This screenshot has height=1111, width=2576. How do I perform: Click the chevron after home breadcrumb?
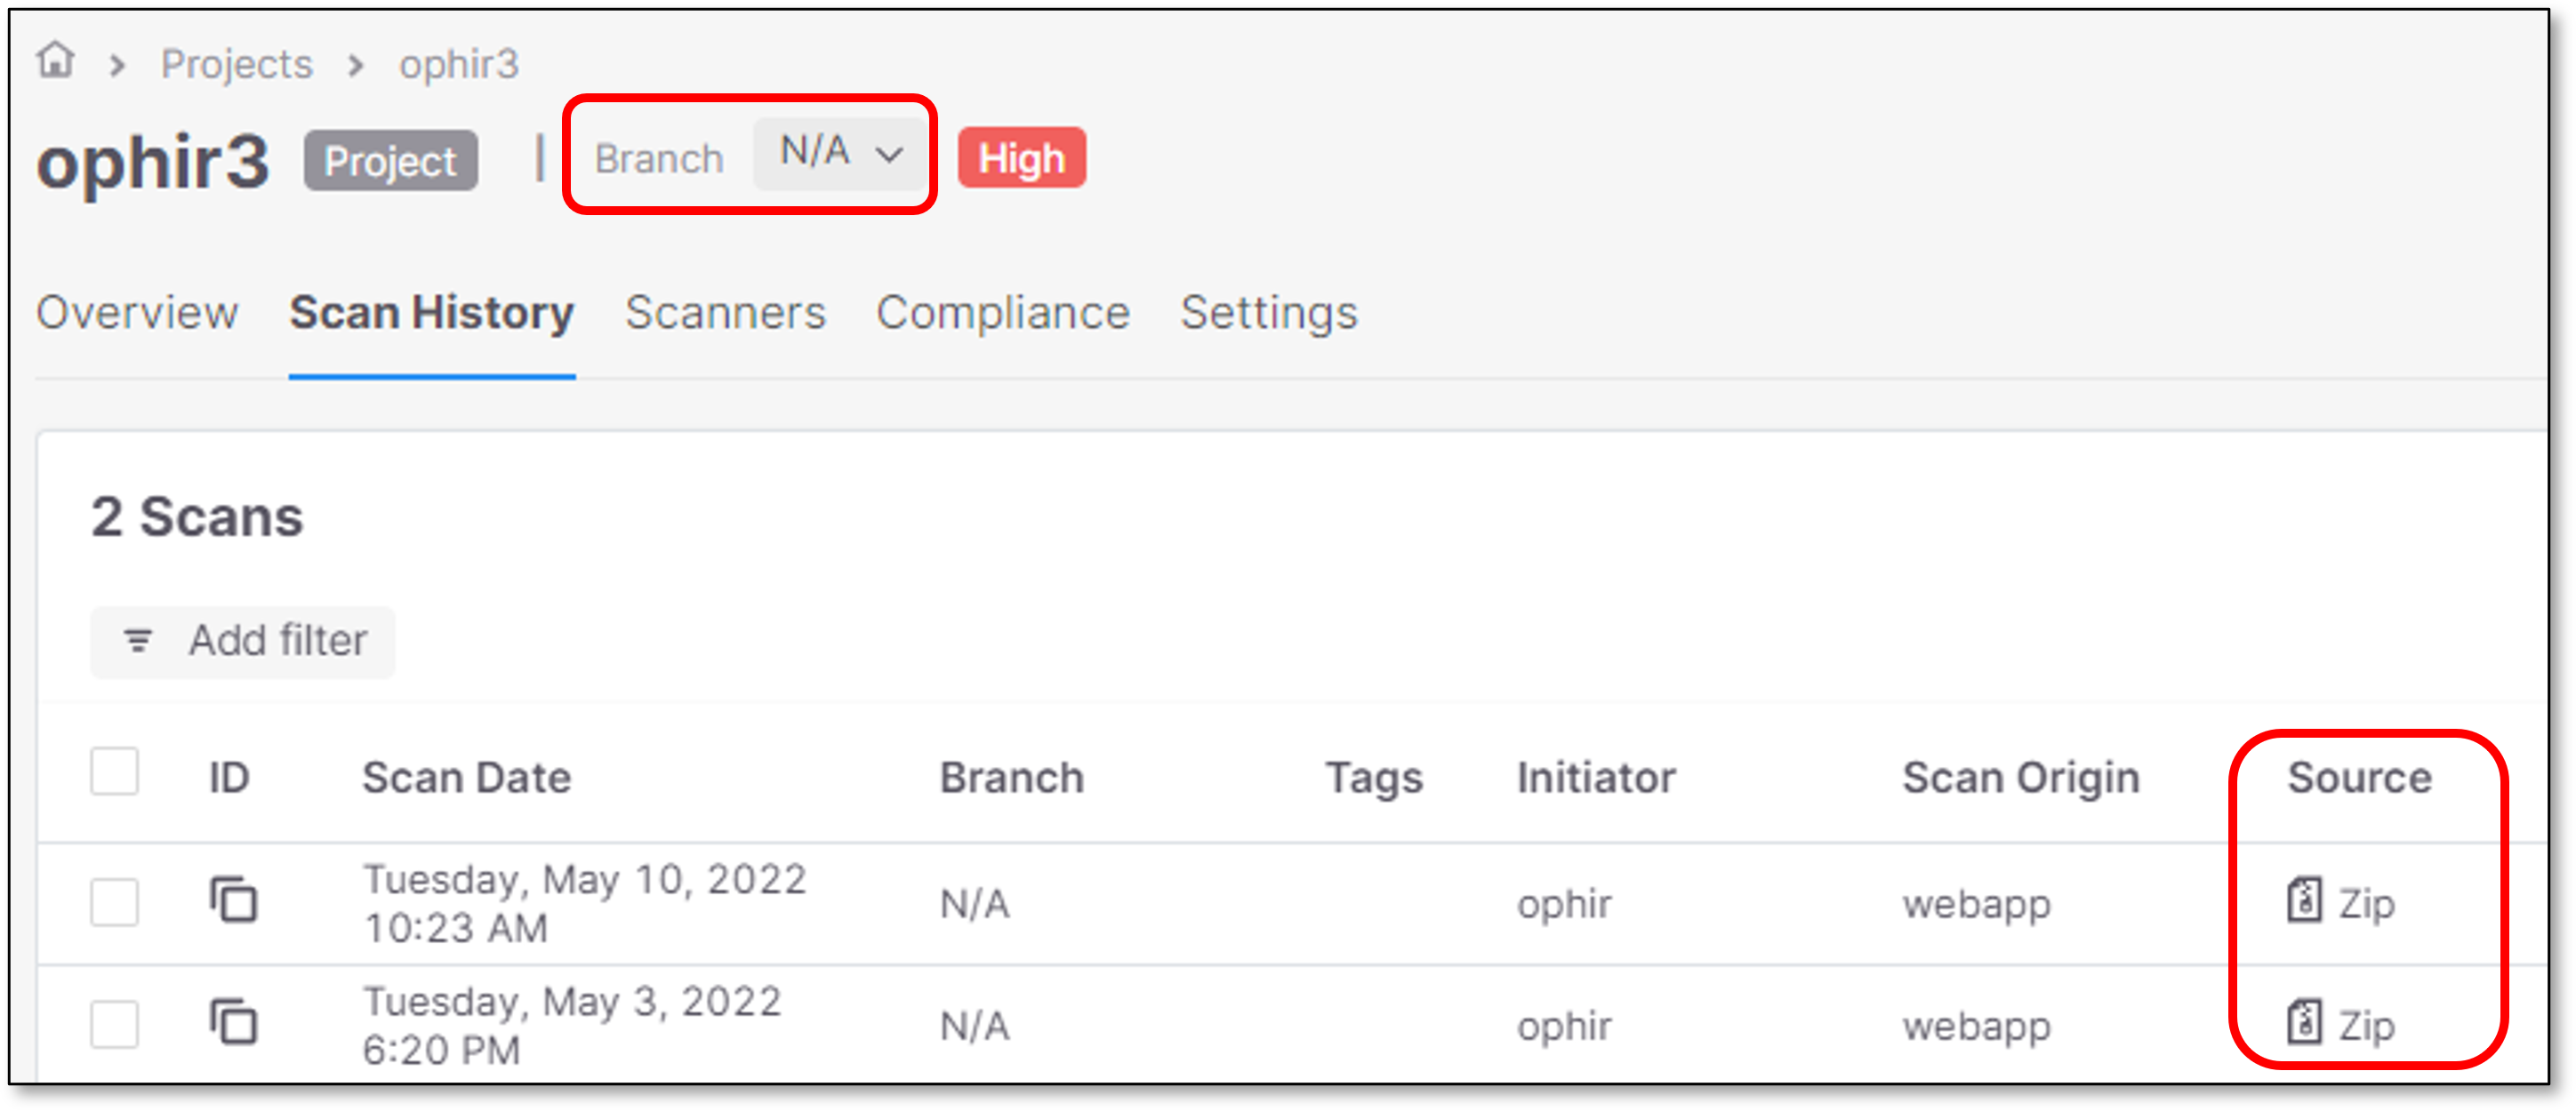[x=118, y=66]
